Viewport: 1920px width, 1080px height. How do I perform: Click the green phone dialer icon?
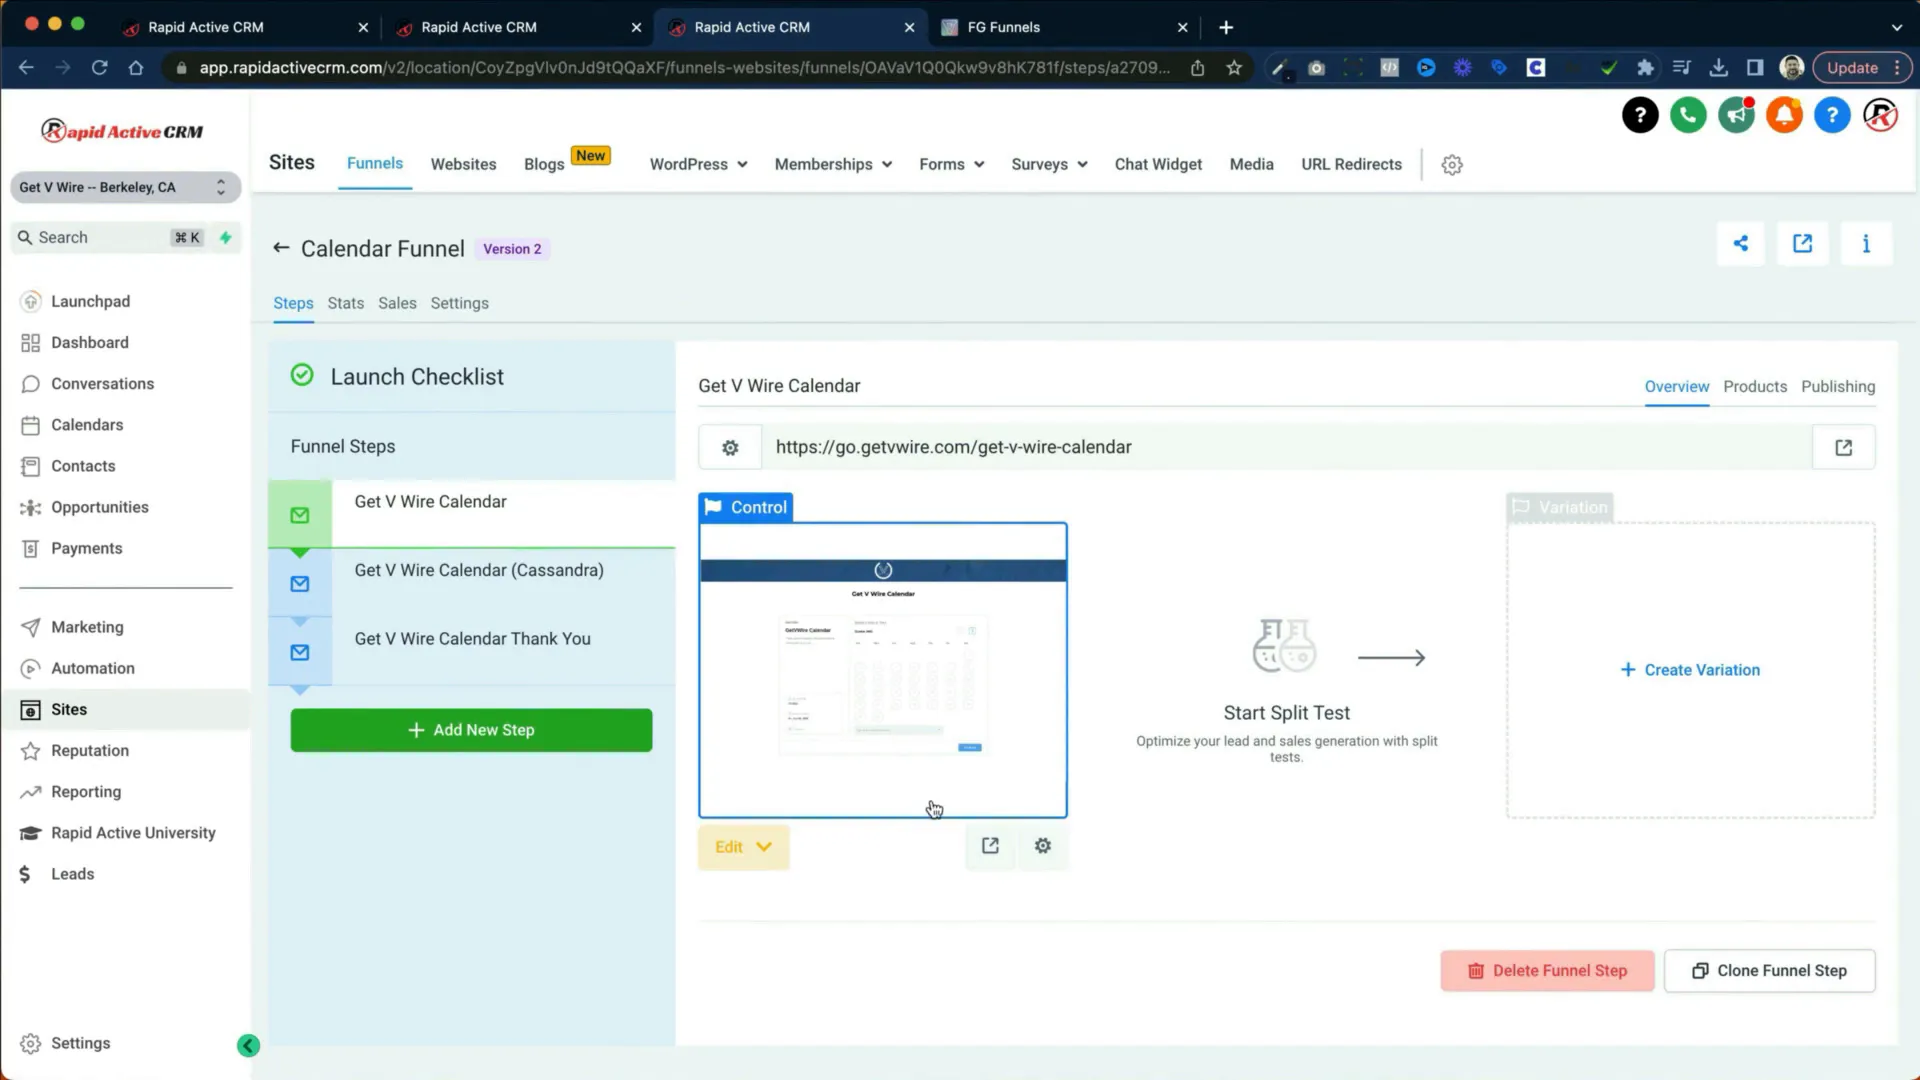(1688, 115)
